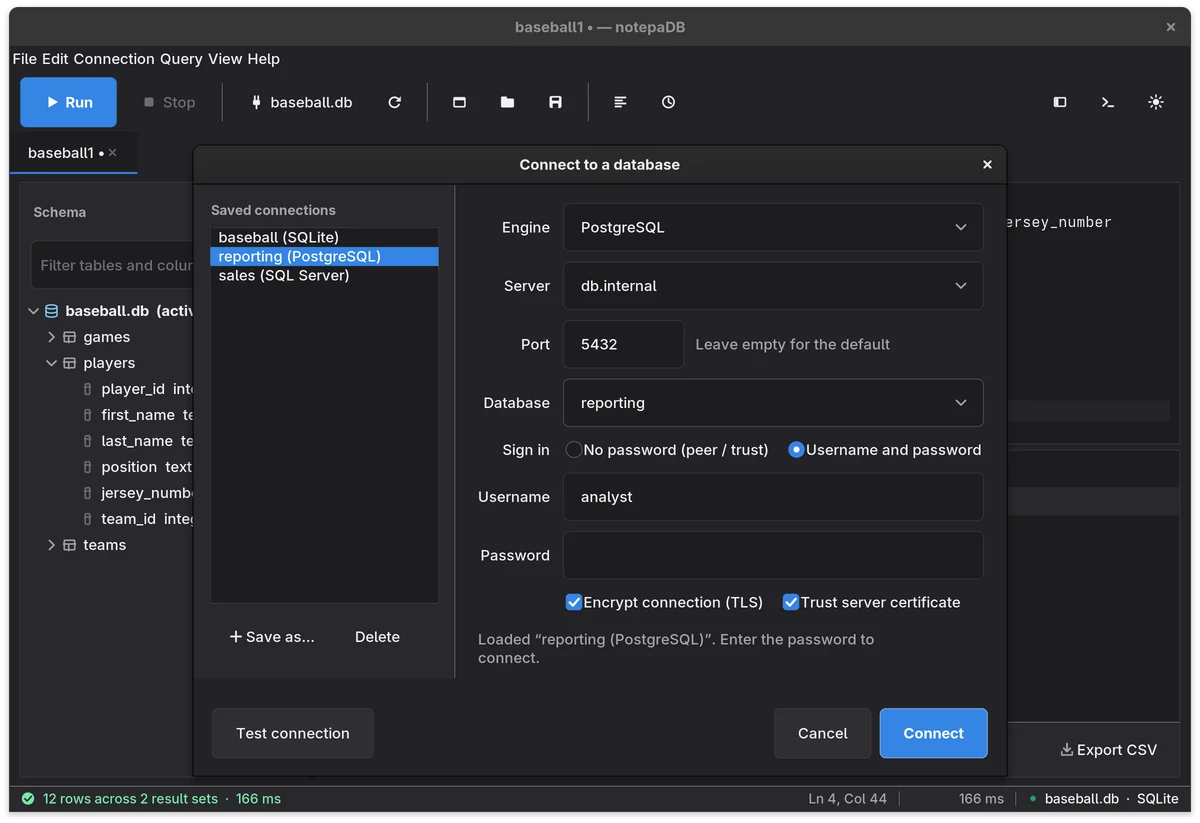Viewport: 1200px width, 823px height.
Task: Click the Test connection button
Action: 293,733
